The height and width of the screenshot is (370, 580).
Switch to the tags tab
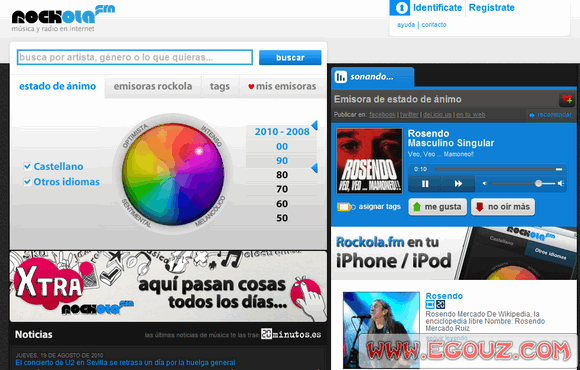pos(220,86)
